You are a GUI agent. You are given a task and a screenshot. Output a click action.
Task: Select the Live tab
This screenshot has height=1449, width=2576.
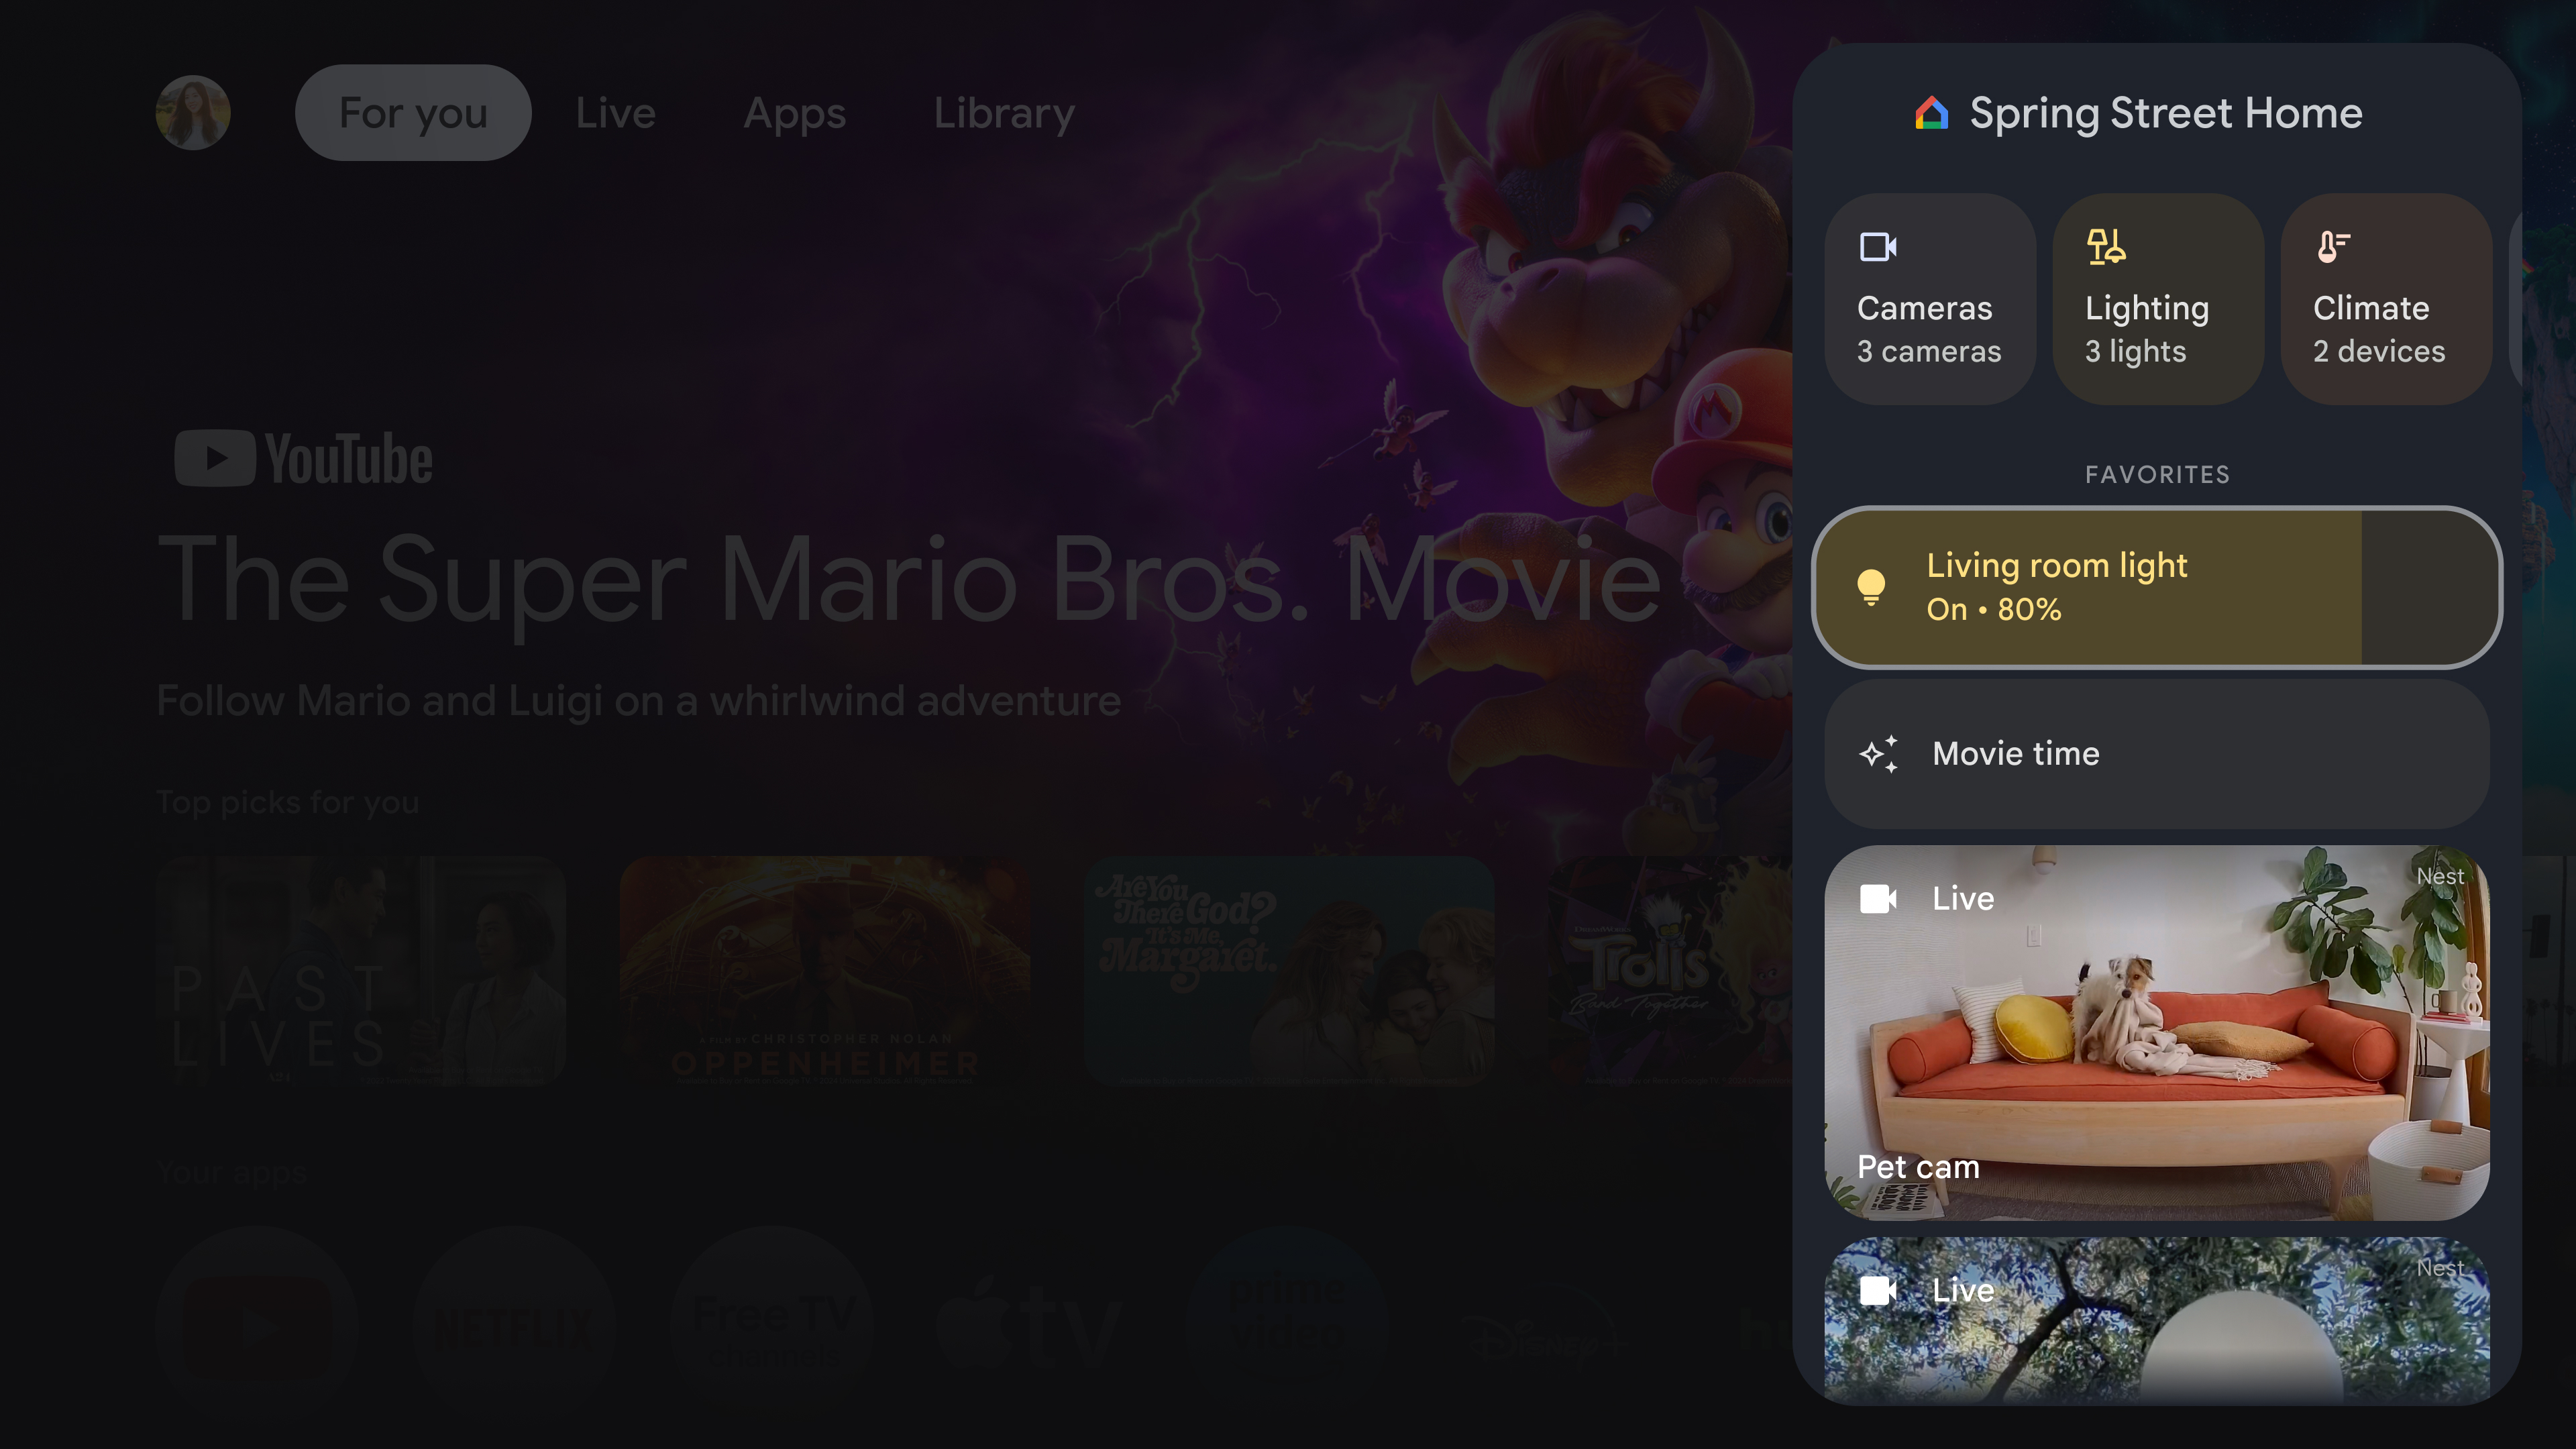pos(614,111)
